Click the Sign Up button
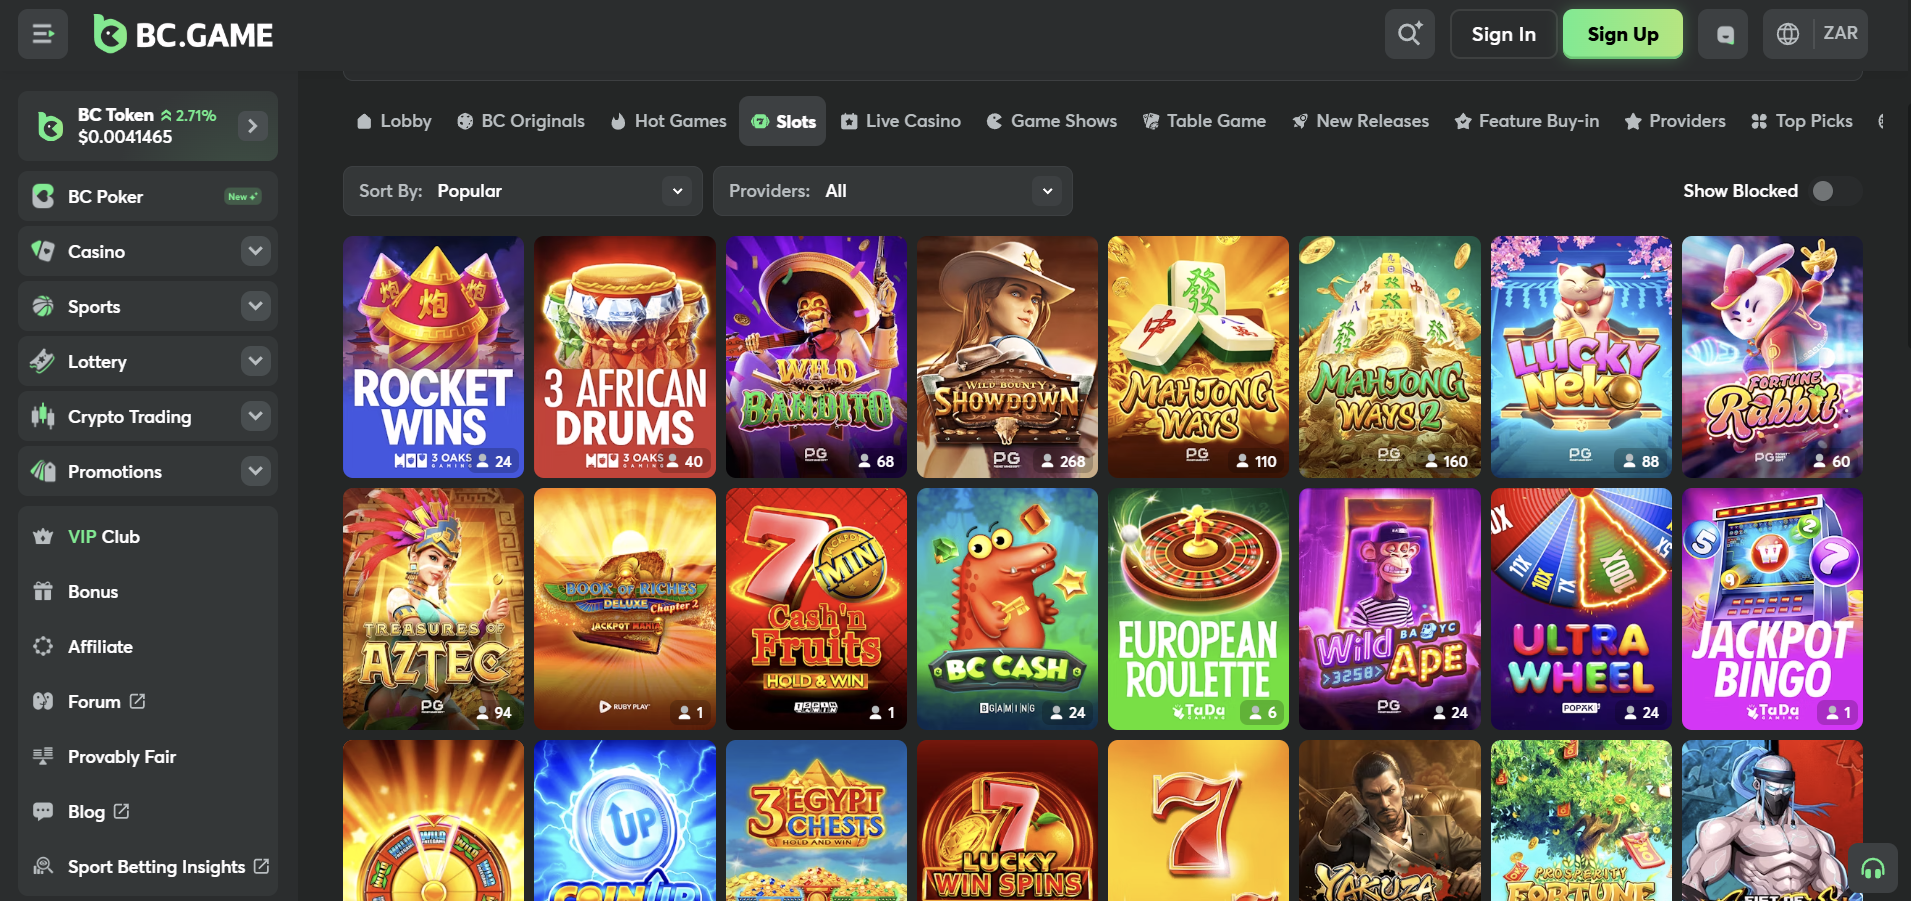Screen dimensions: 1911x901 click(x=1622, y=34)
